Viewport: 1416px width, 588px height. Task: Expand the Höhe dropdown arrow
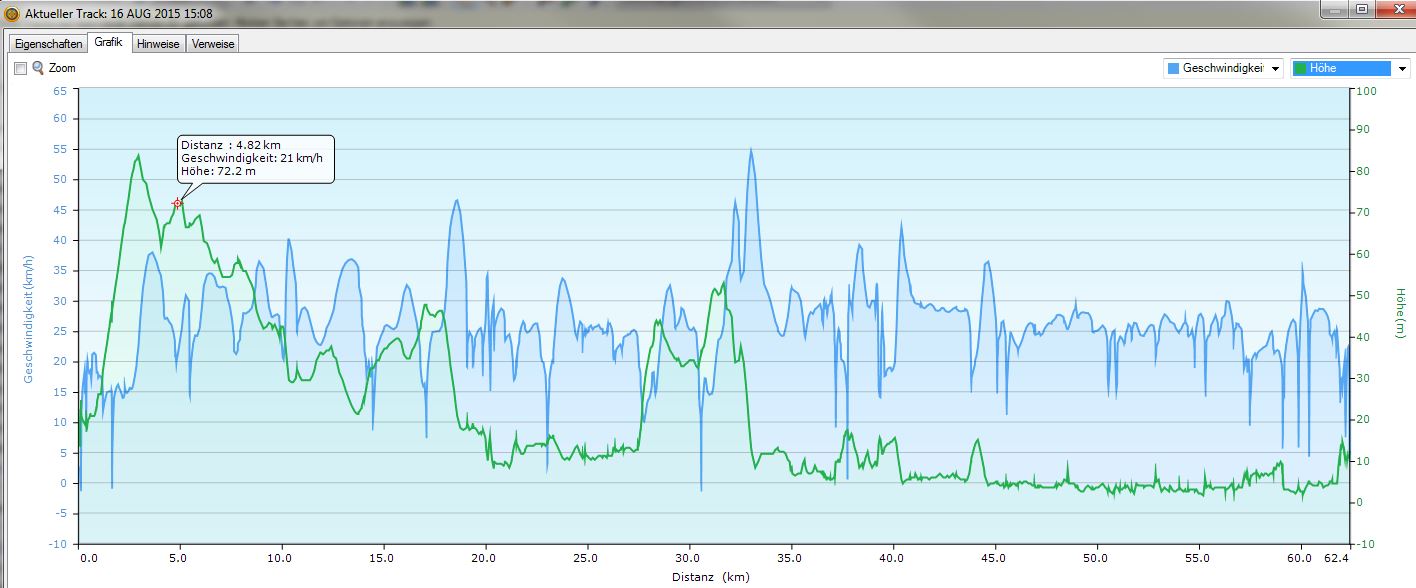(1402, 68)
